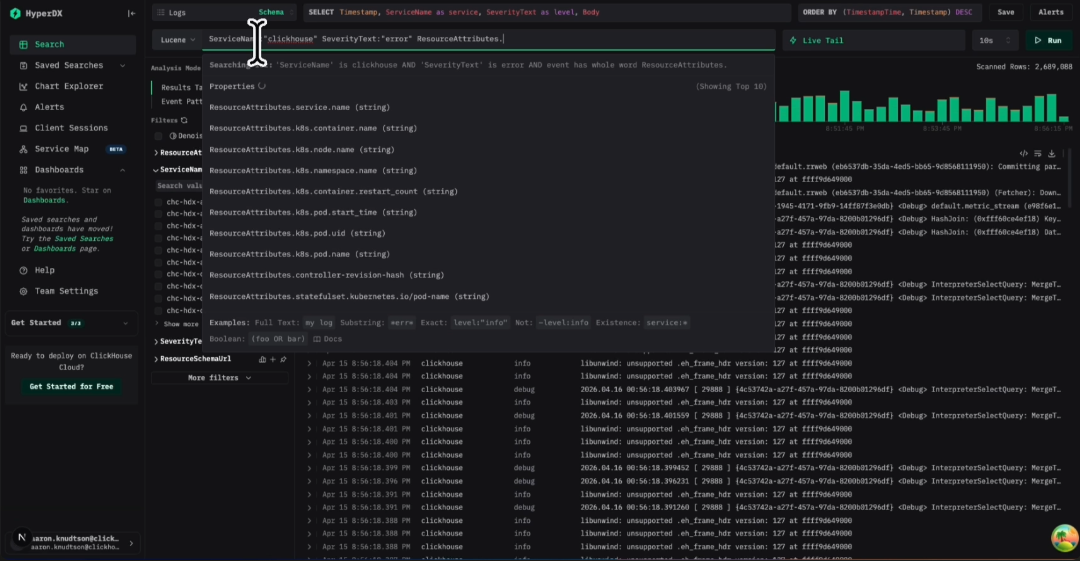Expand log row at 8:56:18.399 PM
The width and height of the screenshot is (1080, 561).
click(x=309, y=468)
